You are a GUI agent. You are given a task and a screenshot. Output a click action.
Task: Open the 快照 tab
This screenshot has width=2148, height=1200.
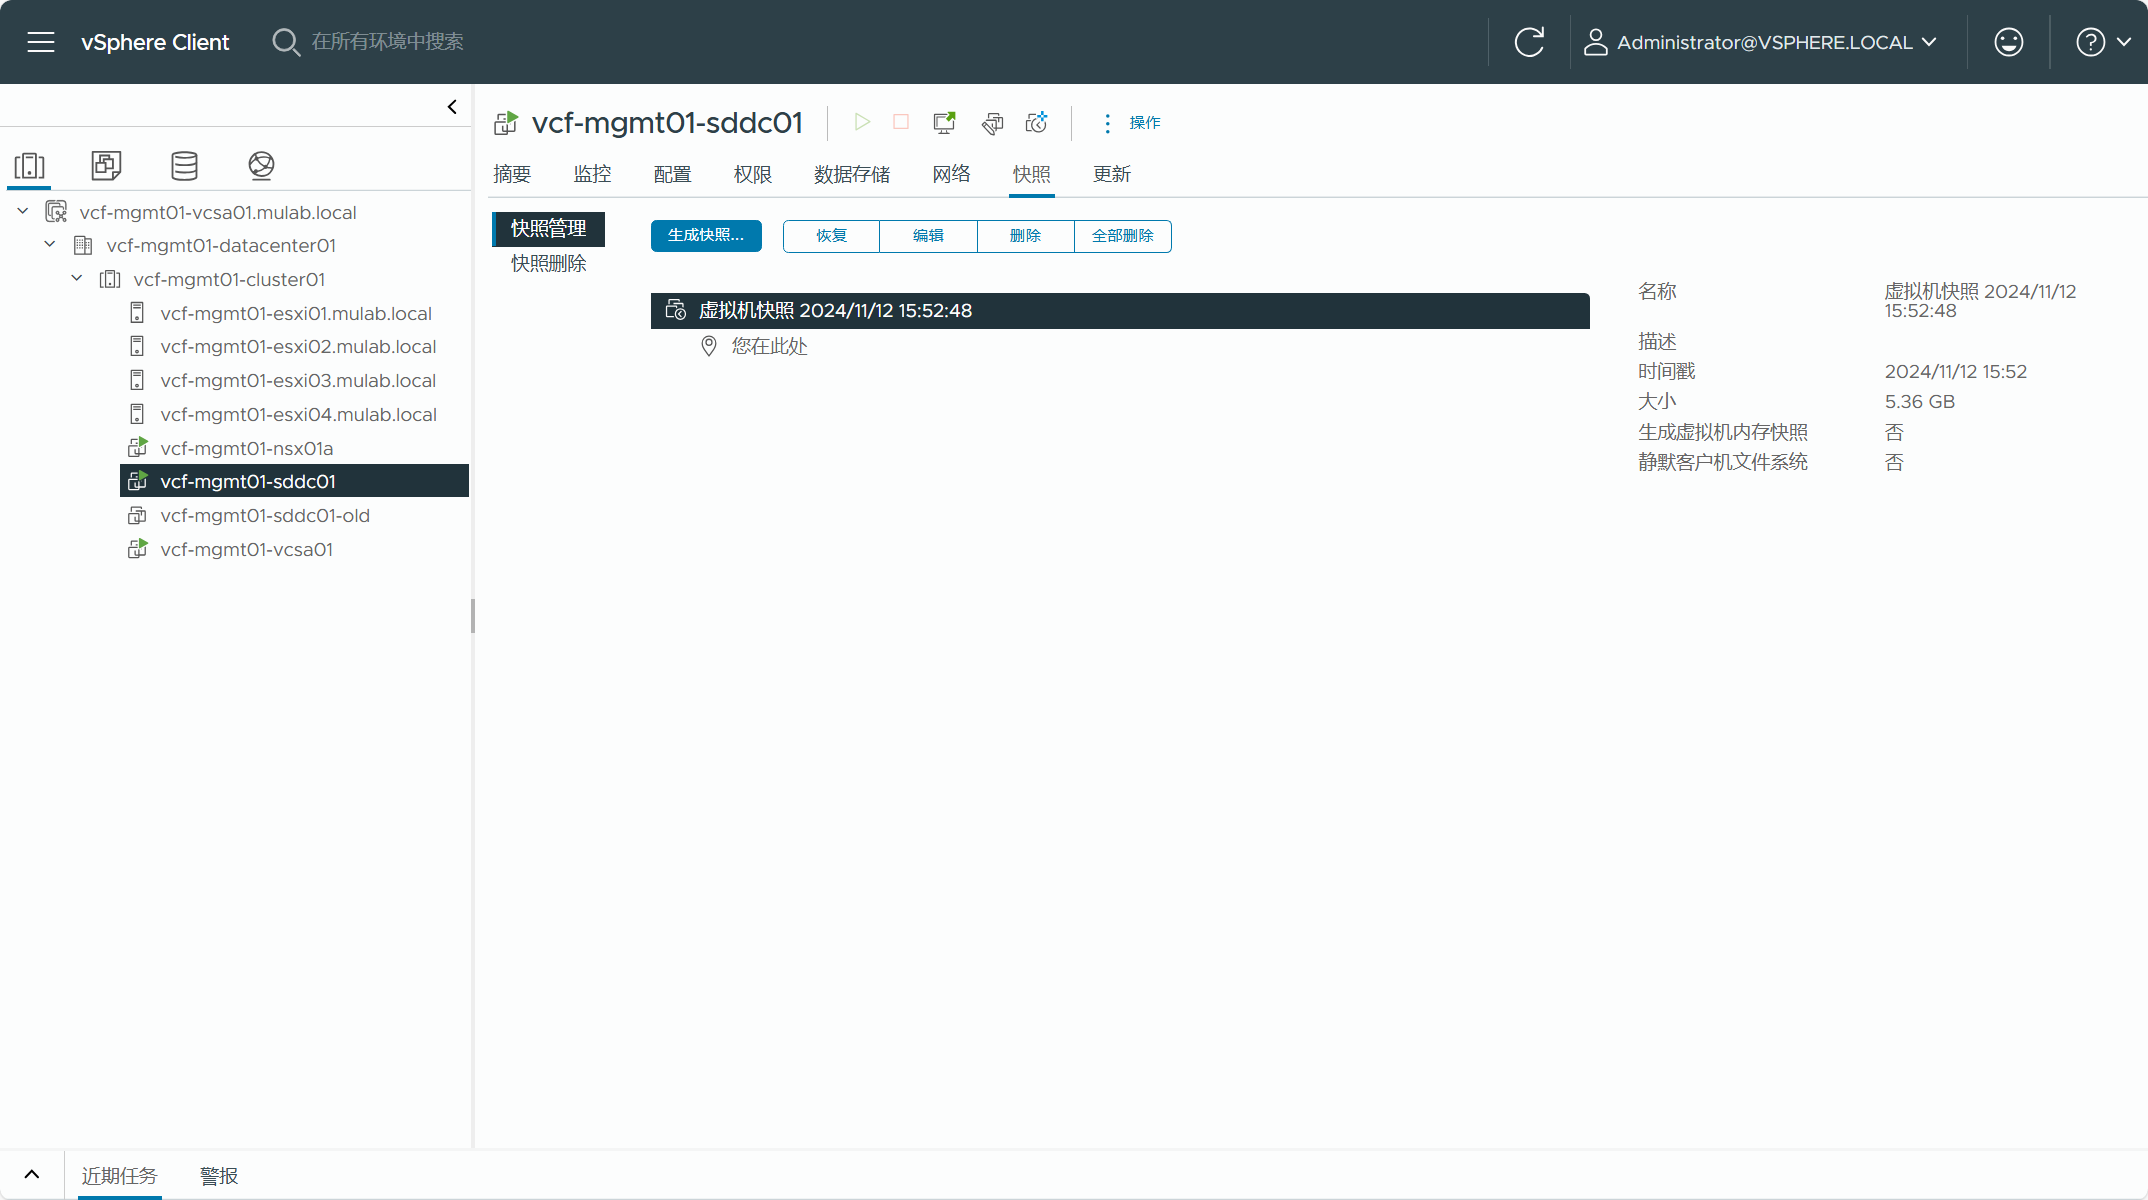tap(1032, 174)
